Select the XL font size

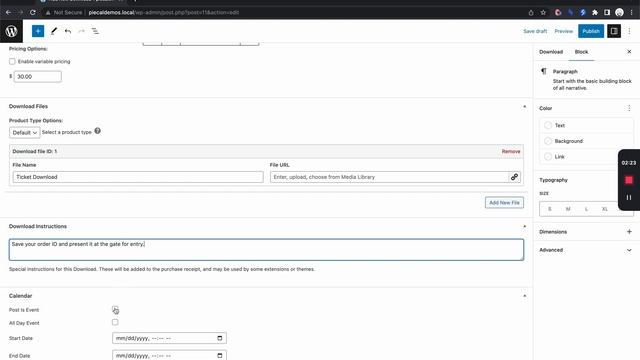click(605, 209)
